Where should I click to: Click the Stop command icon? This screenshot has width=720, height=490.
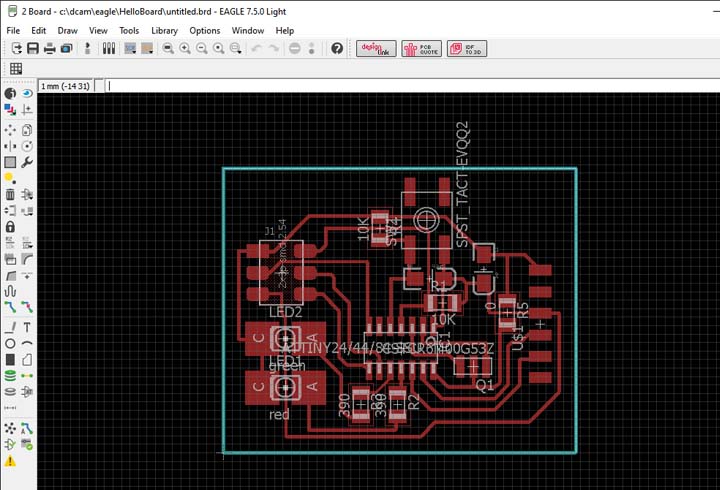coord(295,48)
